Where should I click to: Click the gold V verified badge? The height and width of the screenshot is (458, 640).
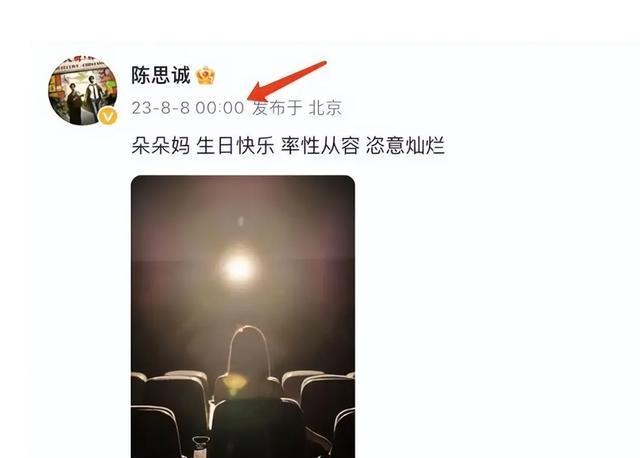[108, 117]
